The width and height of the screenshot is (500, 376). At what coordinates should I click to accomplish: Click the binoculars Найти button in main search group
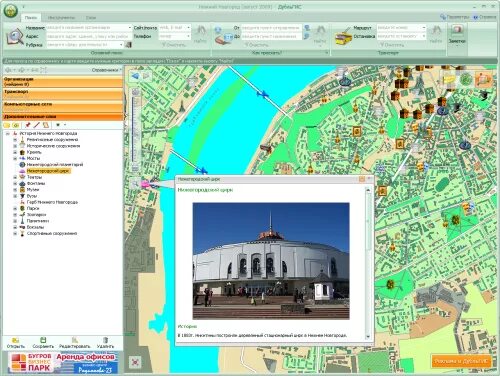point(200,33)
